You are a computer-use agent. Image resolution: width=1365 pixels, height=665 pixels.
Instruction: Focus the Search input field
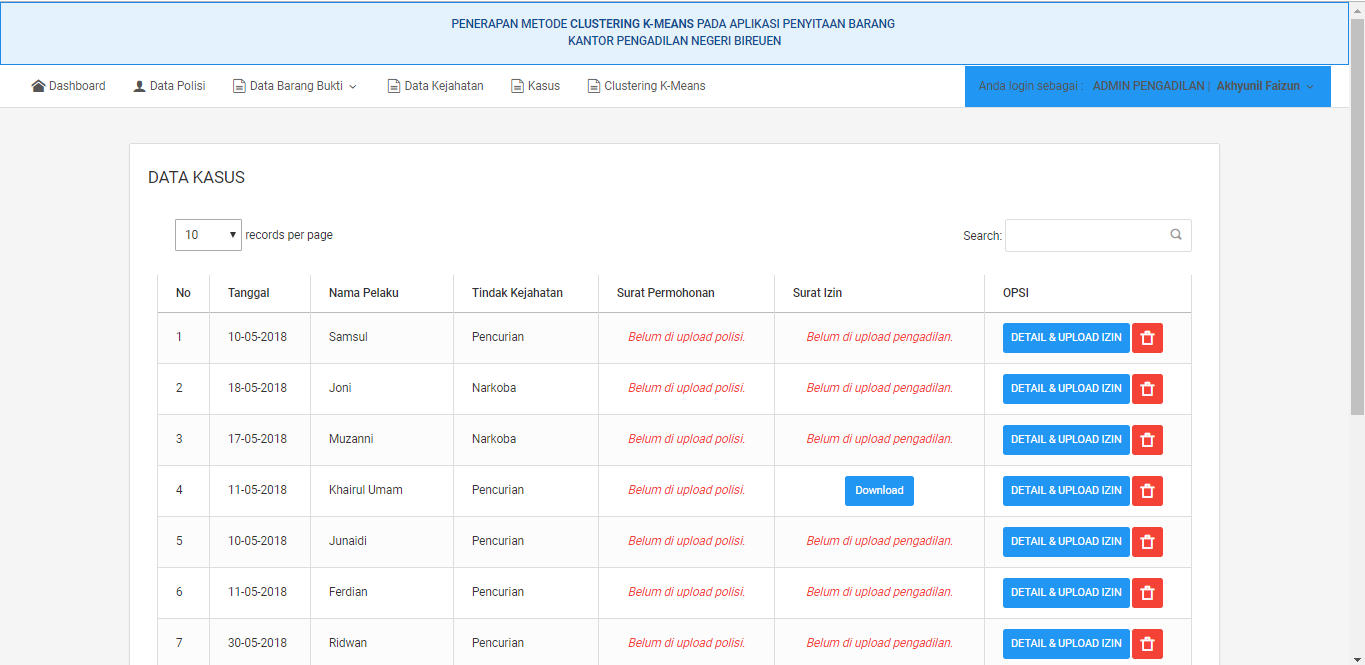coord(1098,235)
